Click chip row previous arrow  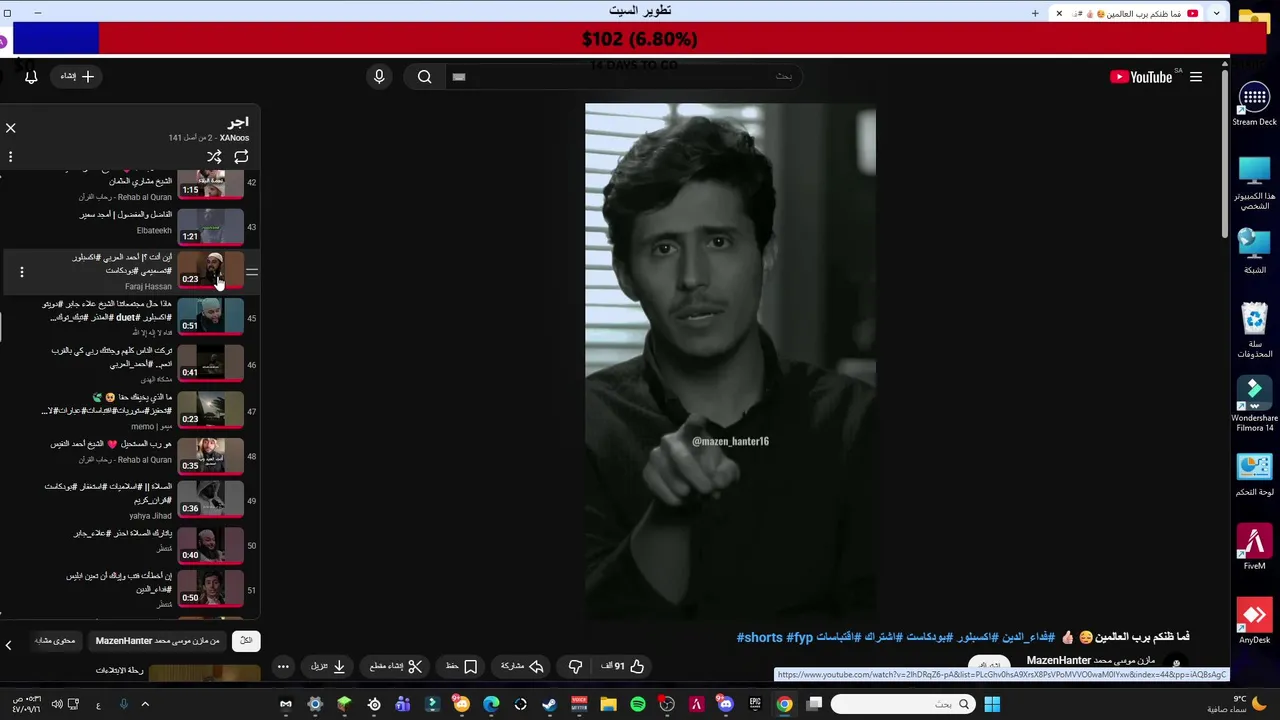pyautogui.click(x=8, y=646)
